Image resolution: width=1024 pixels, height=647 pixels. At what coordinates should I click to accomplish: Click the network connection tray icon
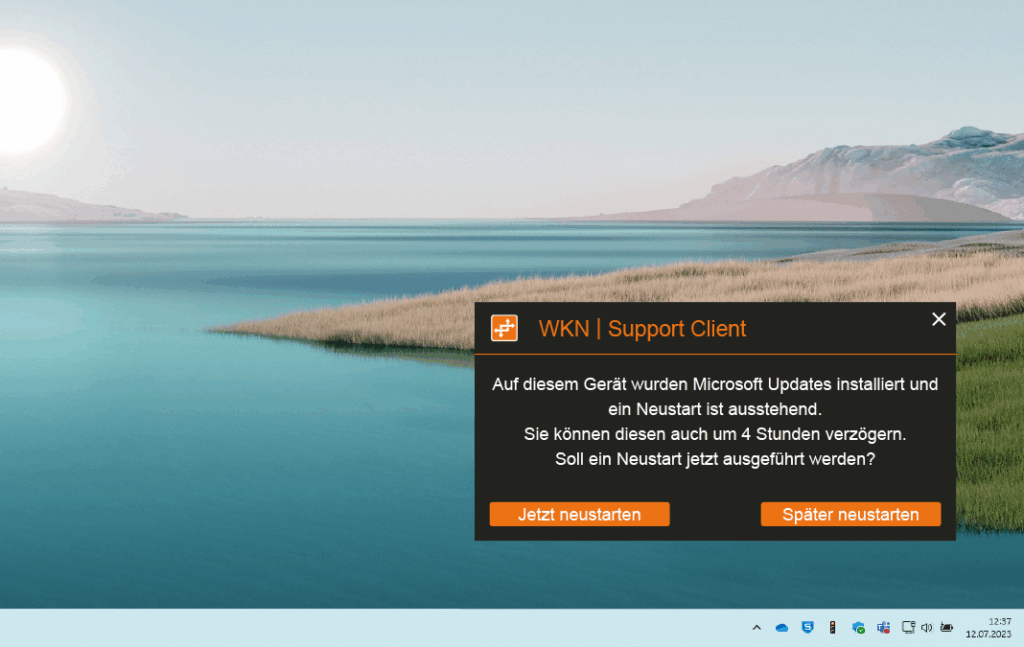click(908, 627)
